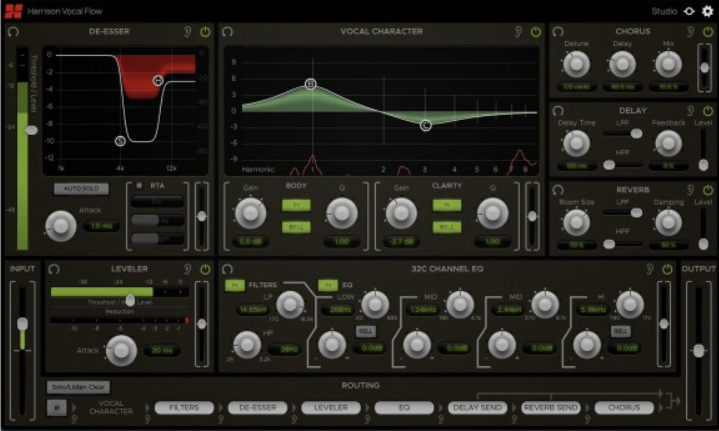Toggle Leveler power button

click(x=205, y=269)
